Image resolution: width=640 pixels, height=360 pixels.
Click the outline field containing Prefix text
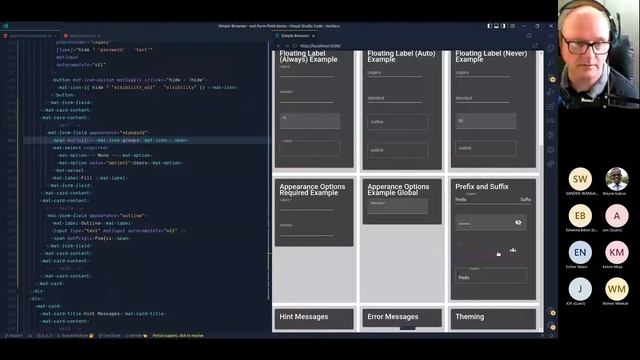(x=491, y=276)
